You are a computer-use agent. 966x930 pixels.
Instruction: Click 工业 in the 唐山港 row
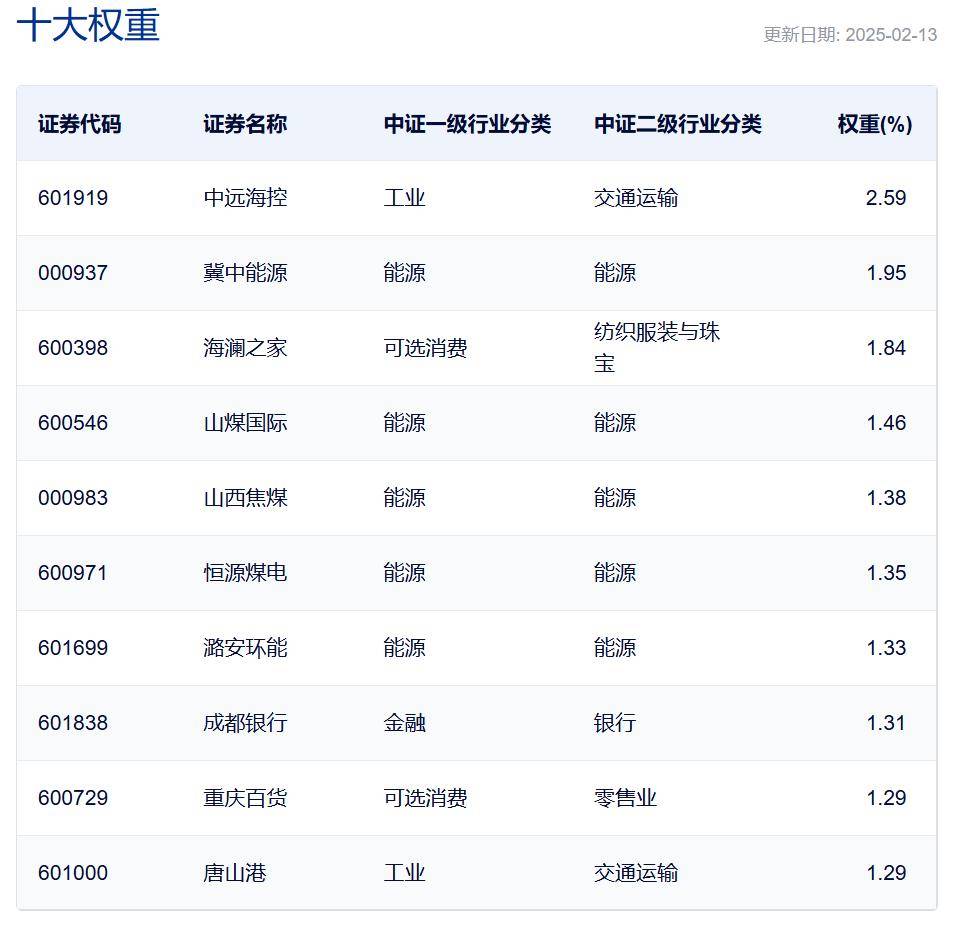[x=405, y=874]
